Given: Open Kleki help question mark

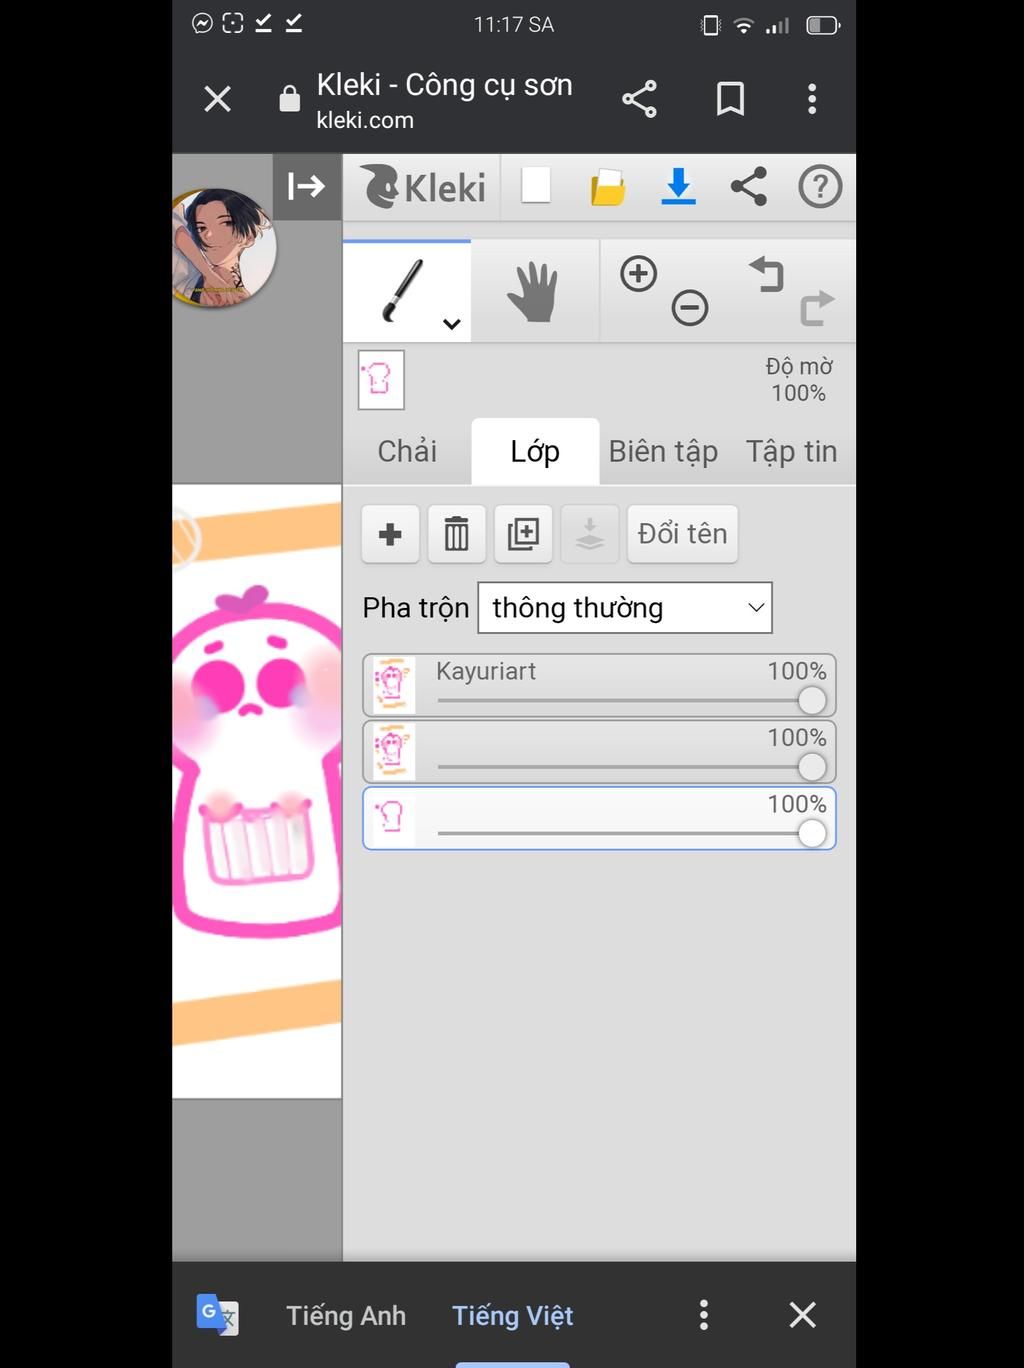Looking at the screenshot, I should click(820, 187).
